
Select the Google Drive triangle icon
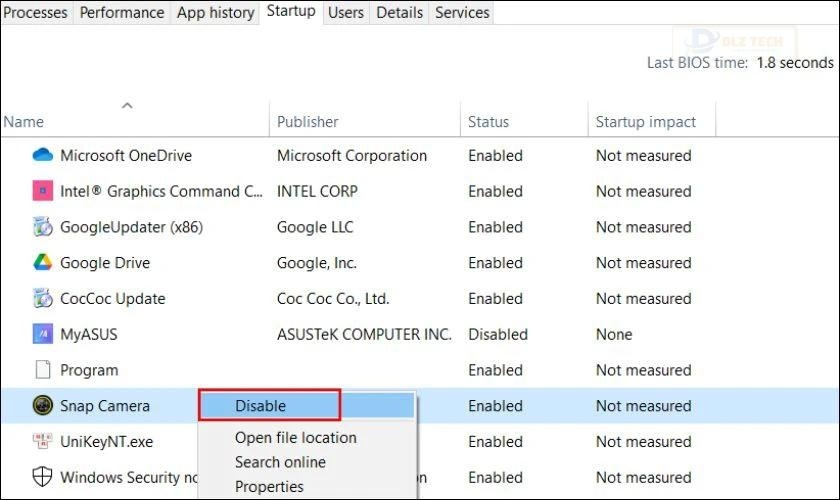tap(42, 263)
